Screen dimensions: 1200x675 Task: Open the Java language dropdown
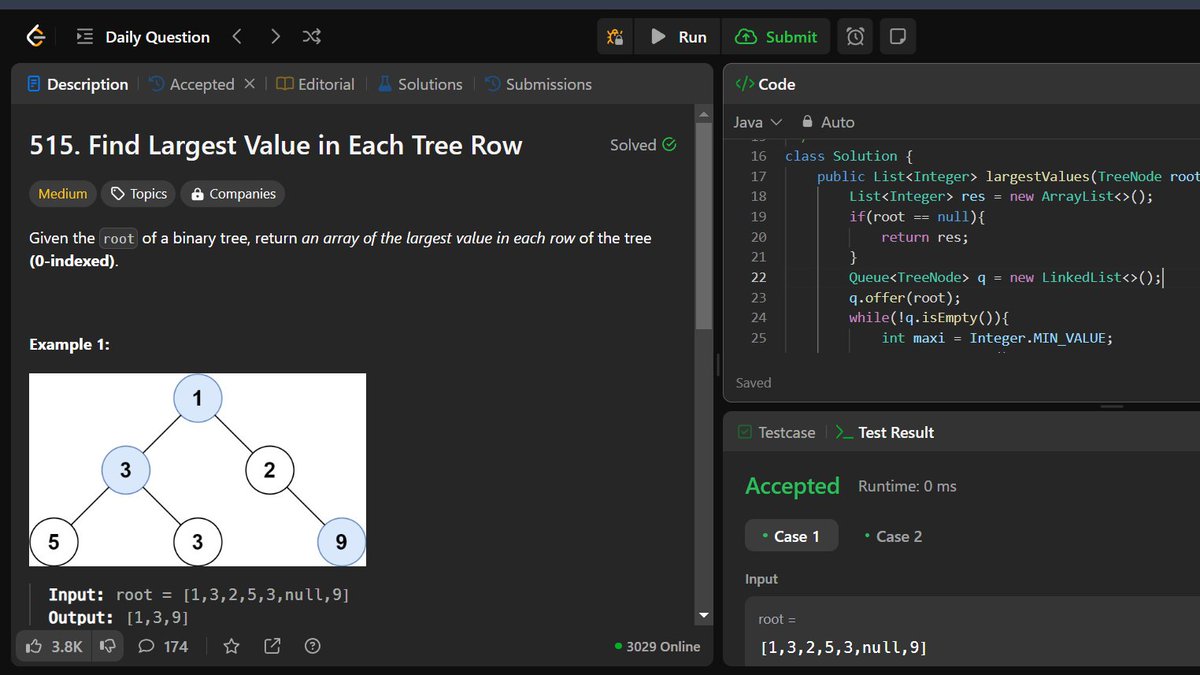click(758, 122)
